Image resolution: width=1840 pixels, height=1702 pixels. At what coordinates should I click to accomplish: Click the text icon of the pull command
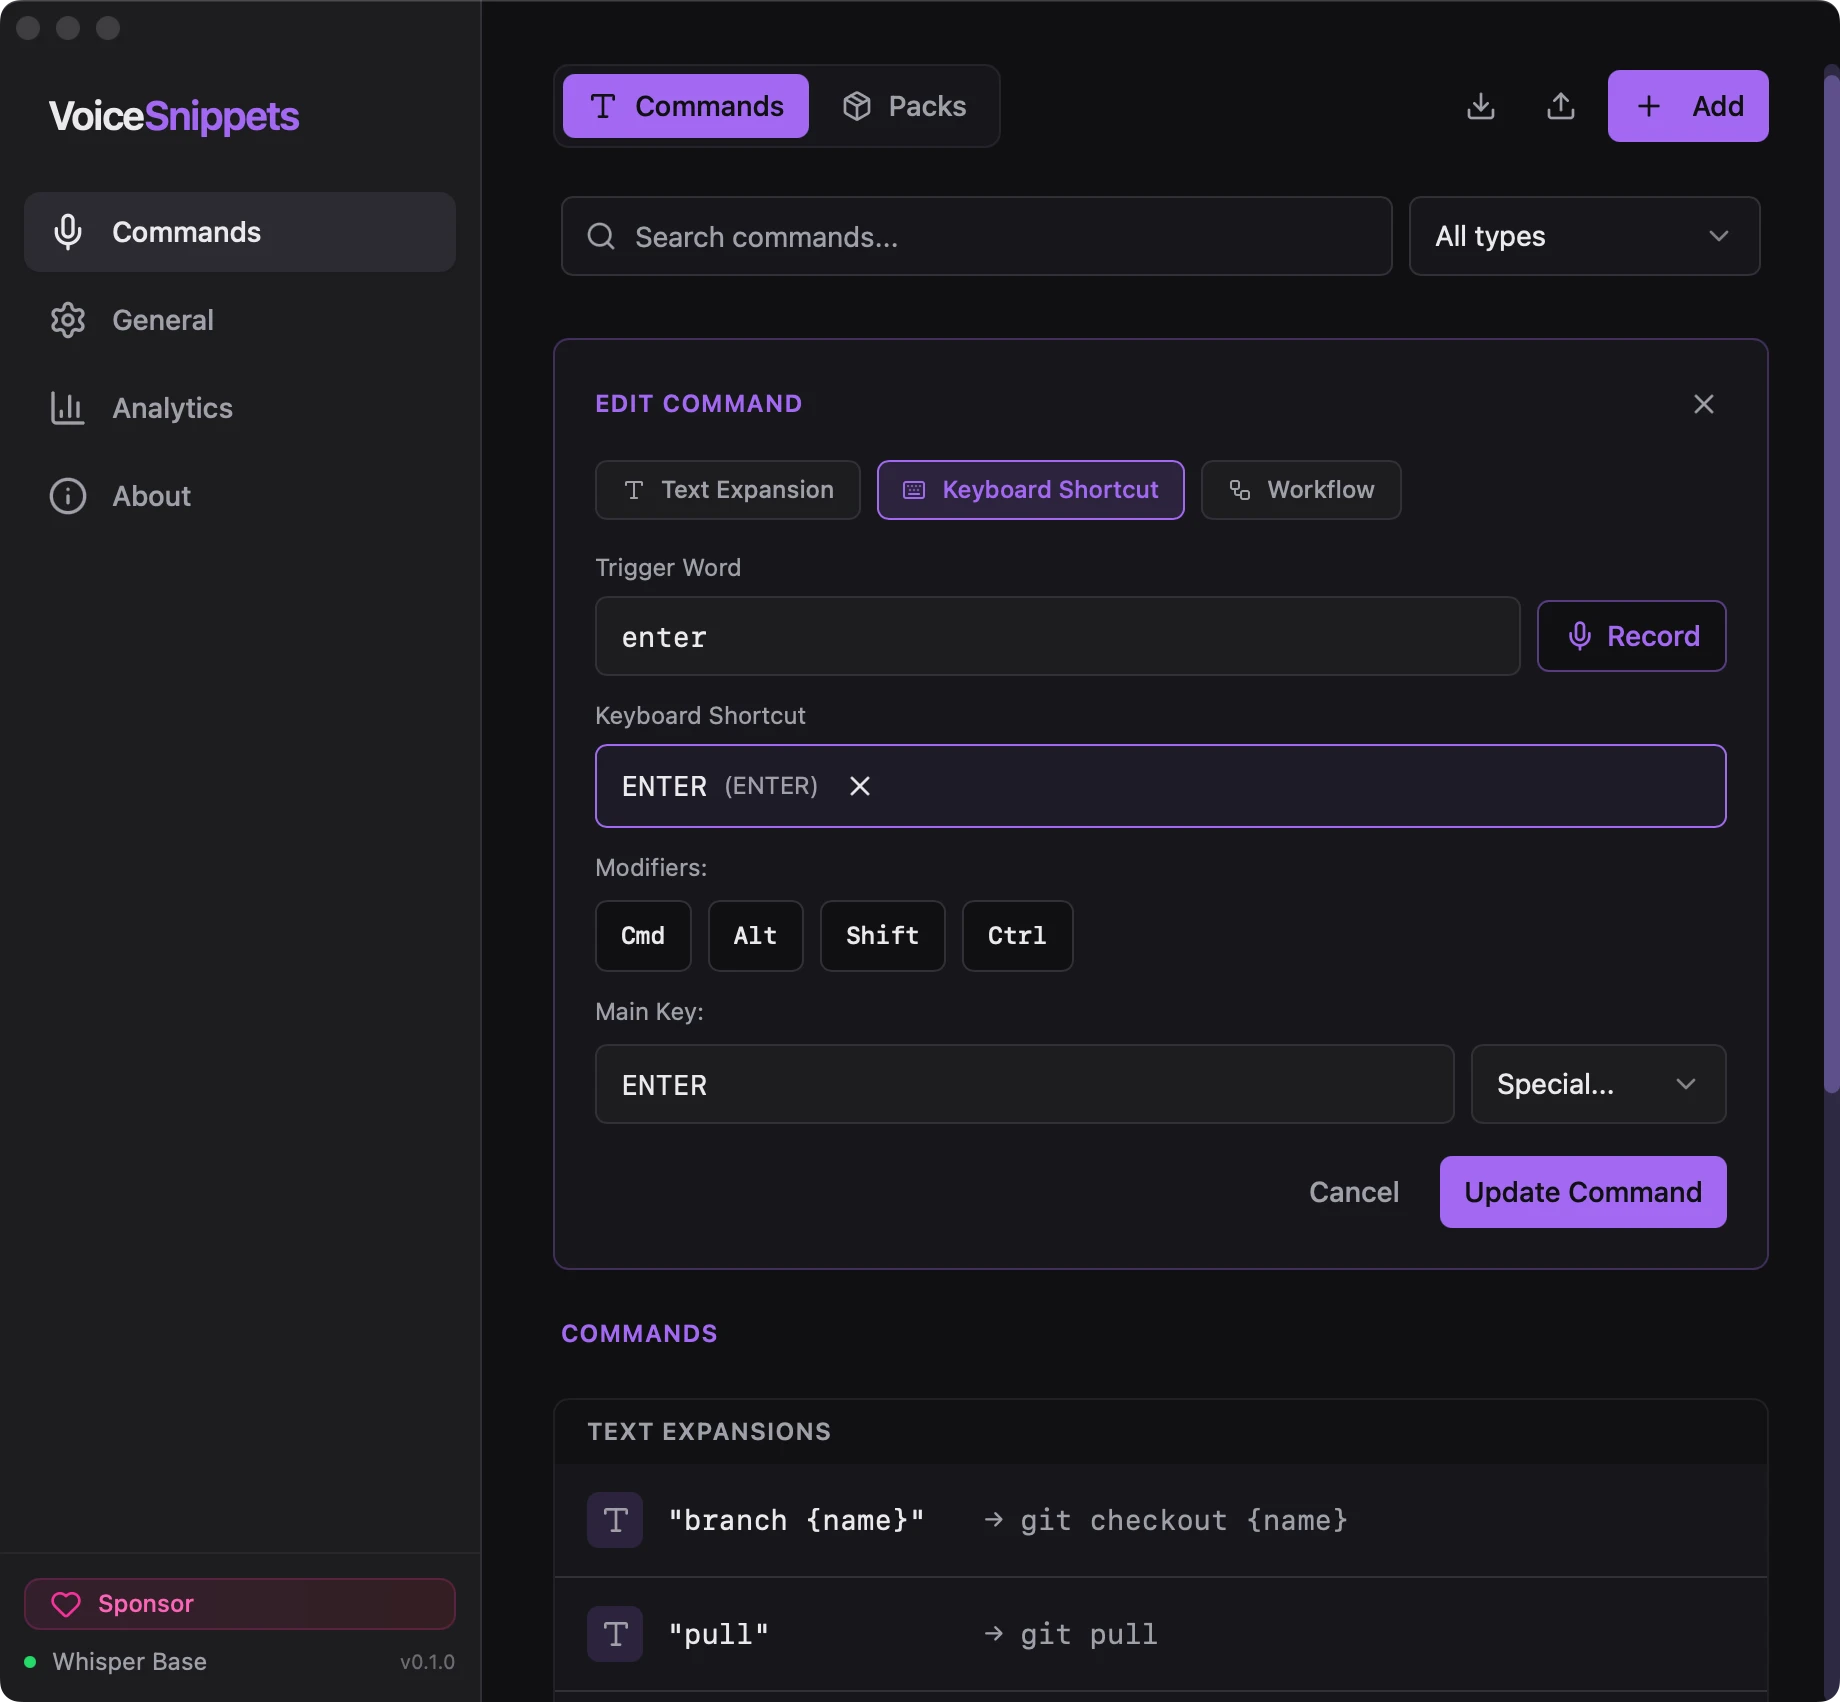[615, 1634]
